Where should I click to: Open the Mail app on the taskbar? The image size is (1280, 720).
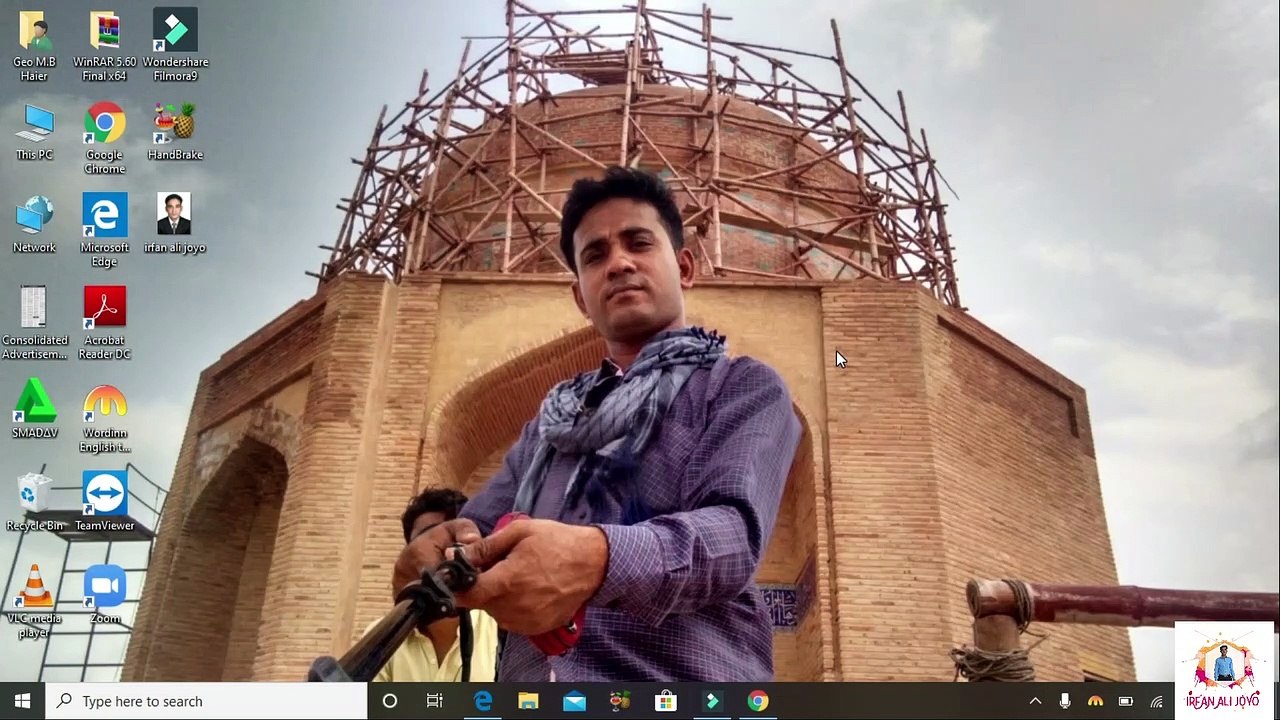pyautogui.click(x=574, y=701)
